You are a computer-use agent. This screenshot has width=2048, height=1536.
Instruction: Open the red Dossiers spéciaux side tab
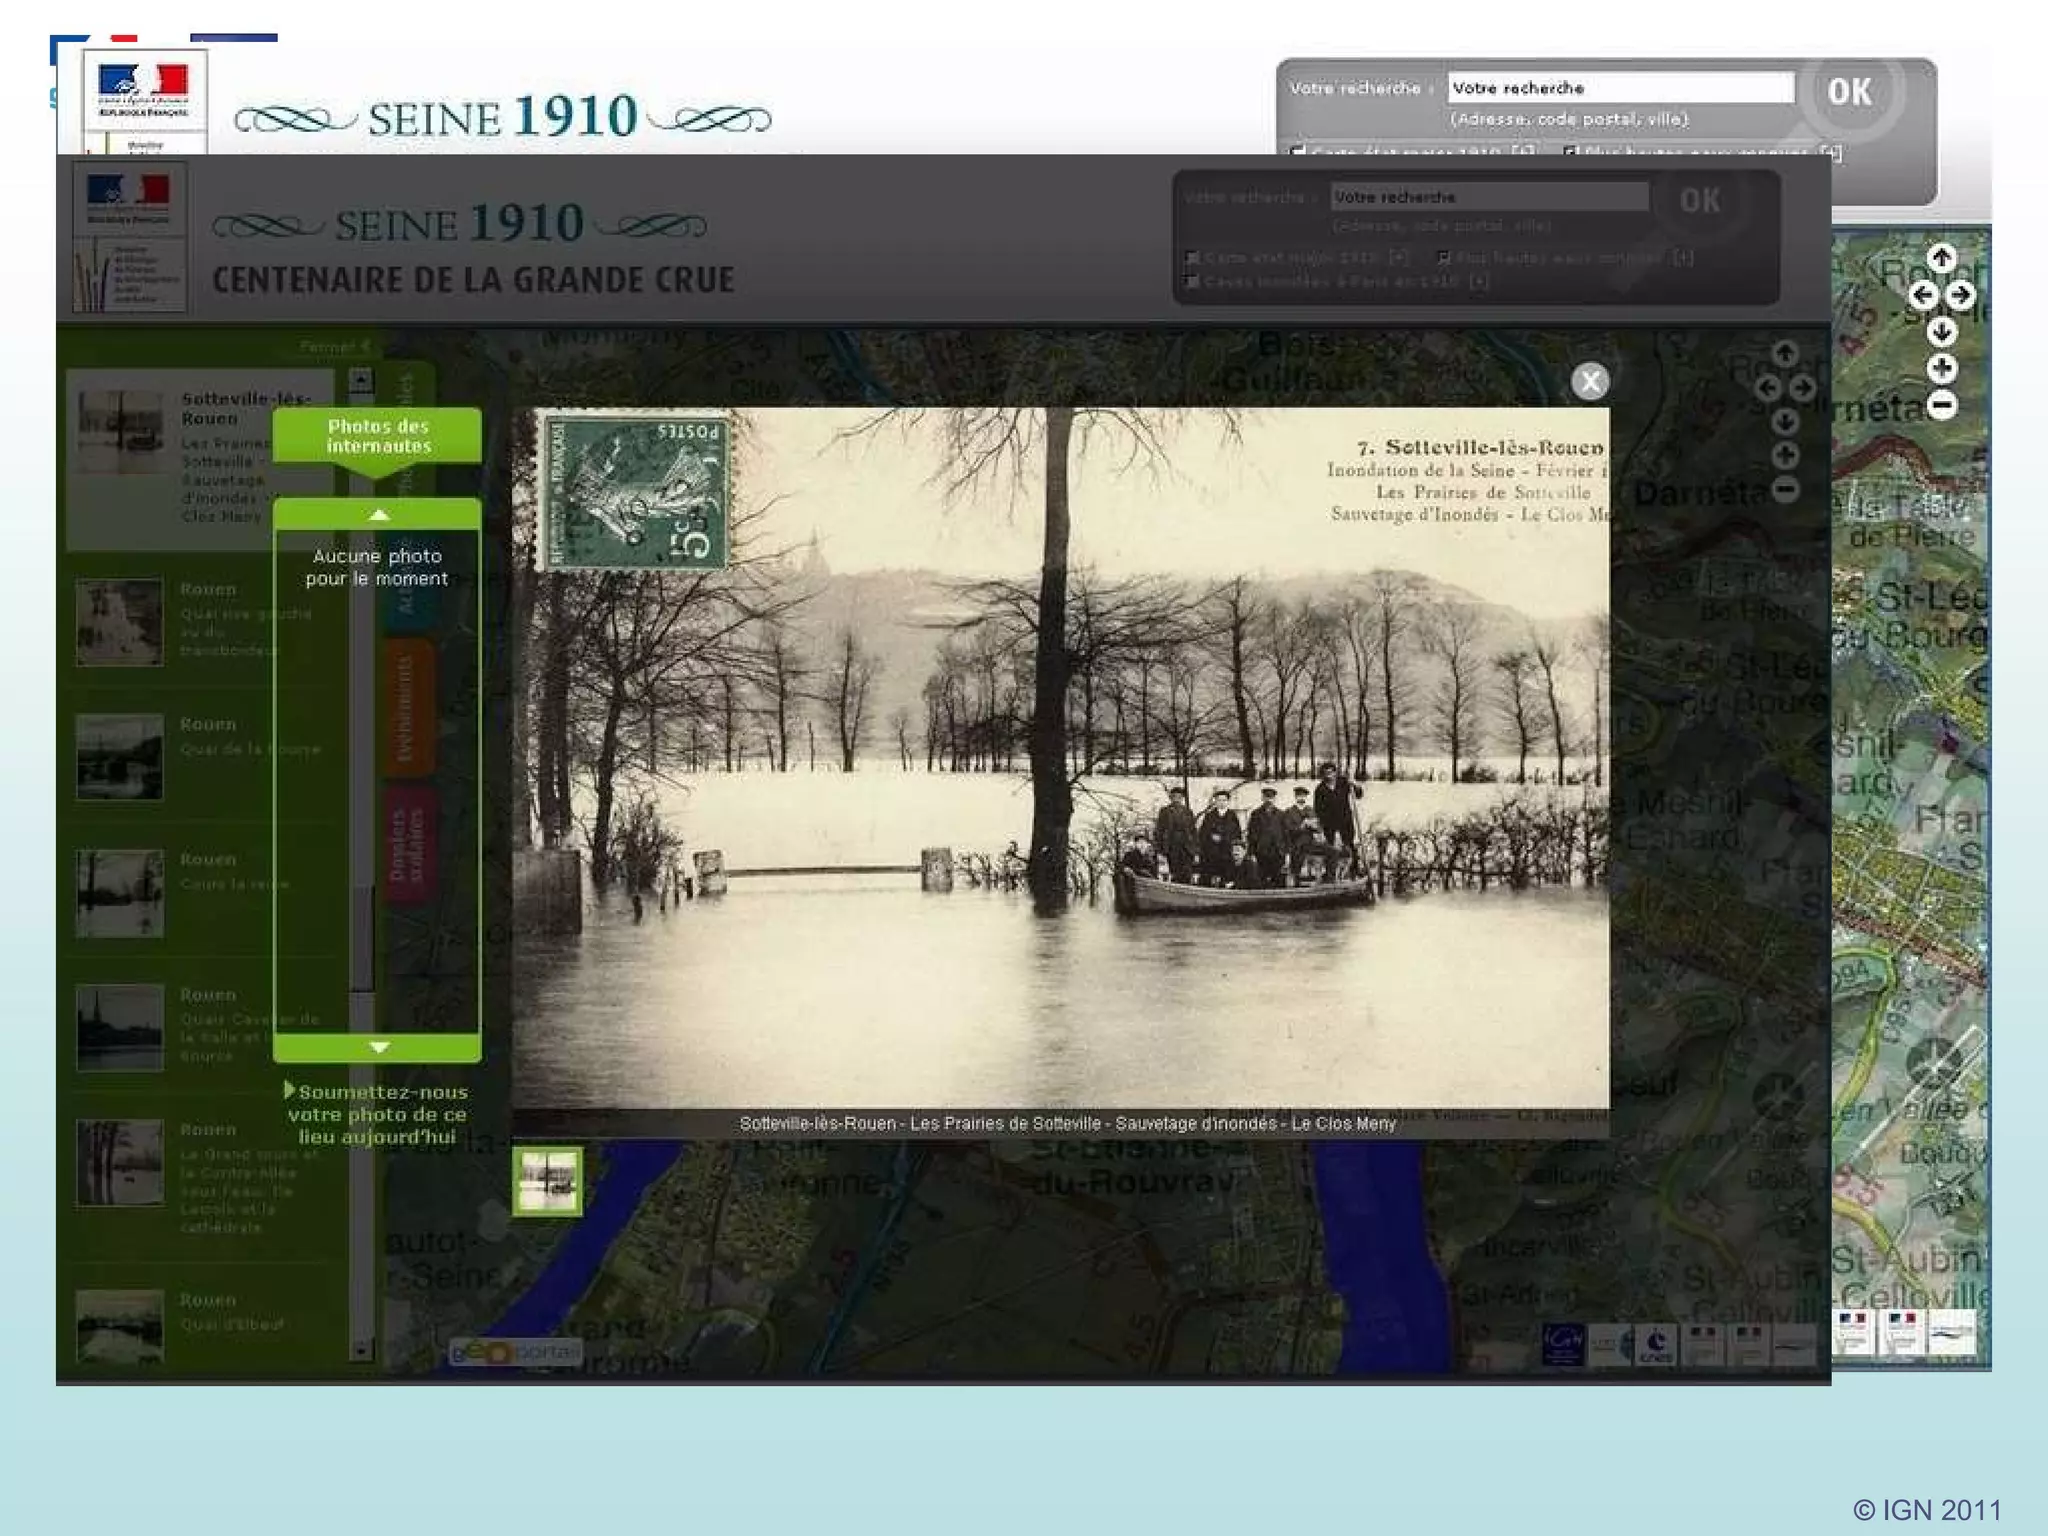click(x=406, y=847)
